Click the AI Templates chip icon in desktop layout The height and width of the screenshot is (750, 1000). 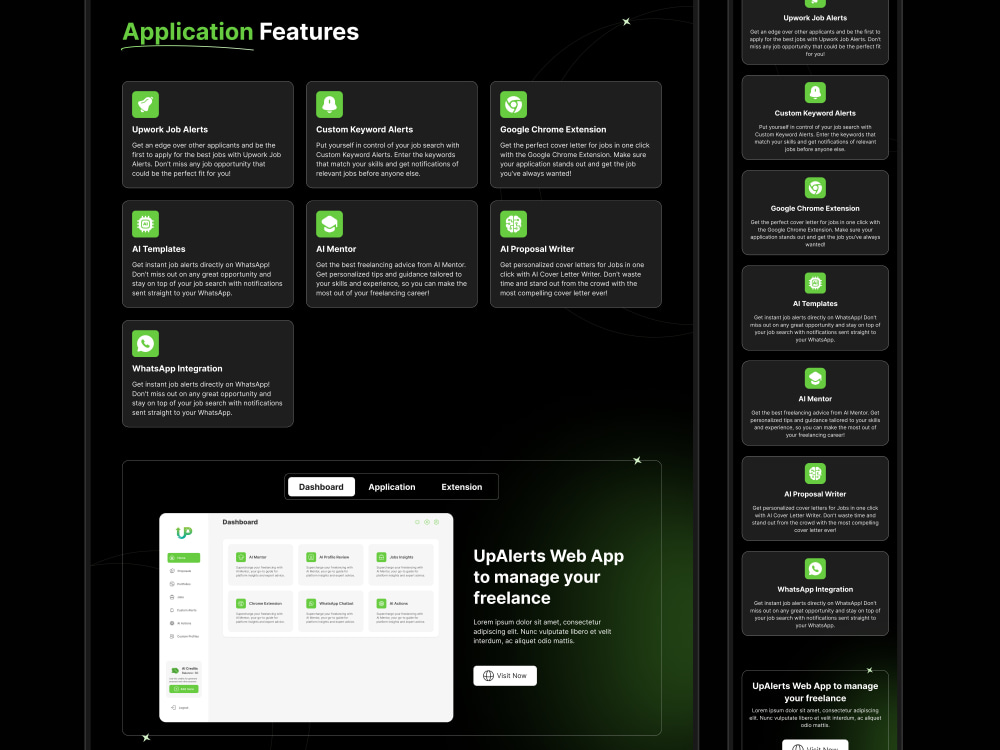[x=145, y=224]
